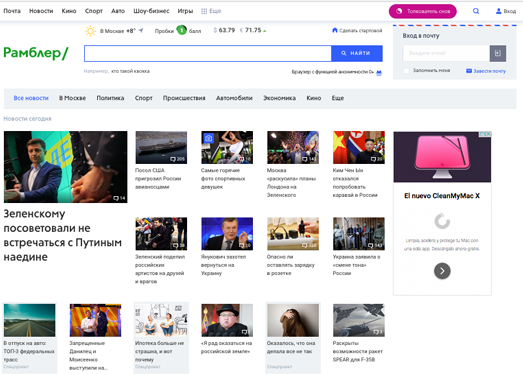Select the Экономика news tab
523x375 pixels.
coord(280,98)
